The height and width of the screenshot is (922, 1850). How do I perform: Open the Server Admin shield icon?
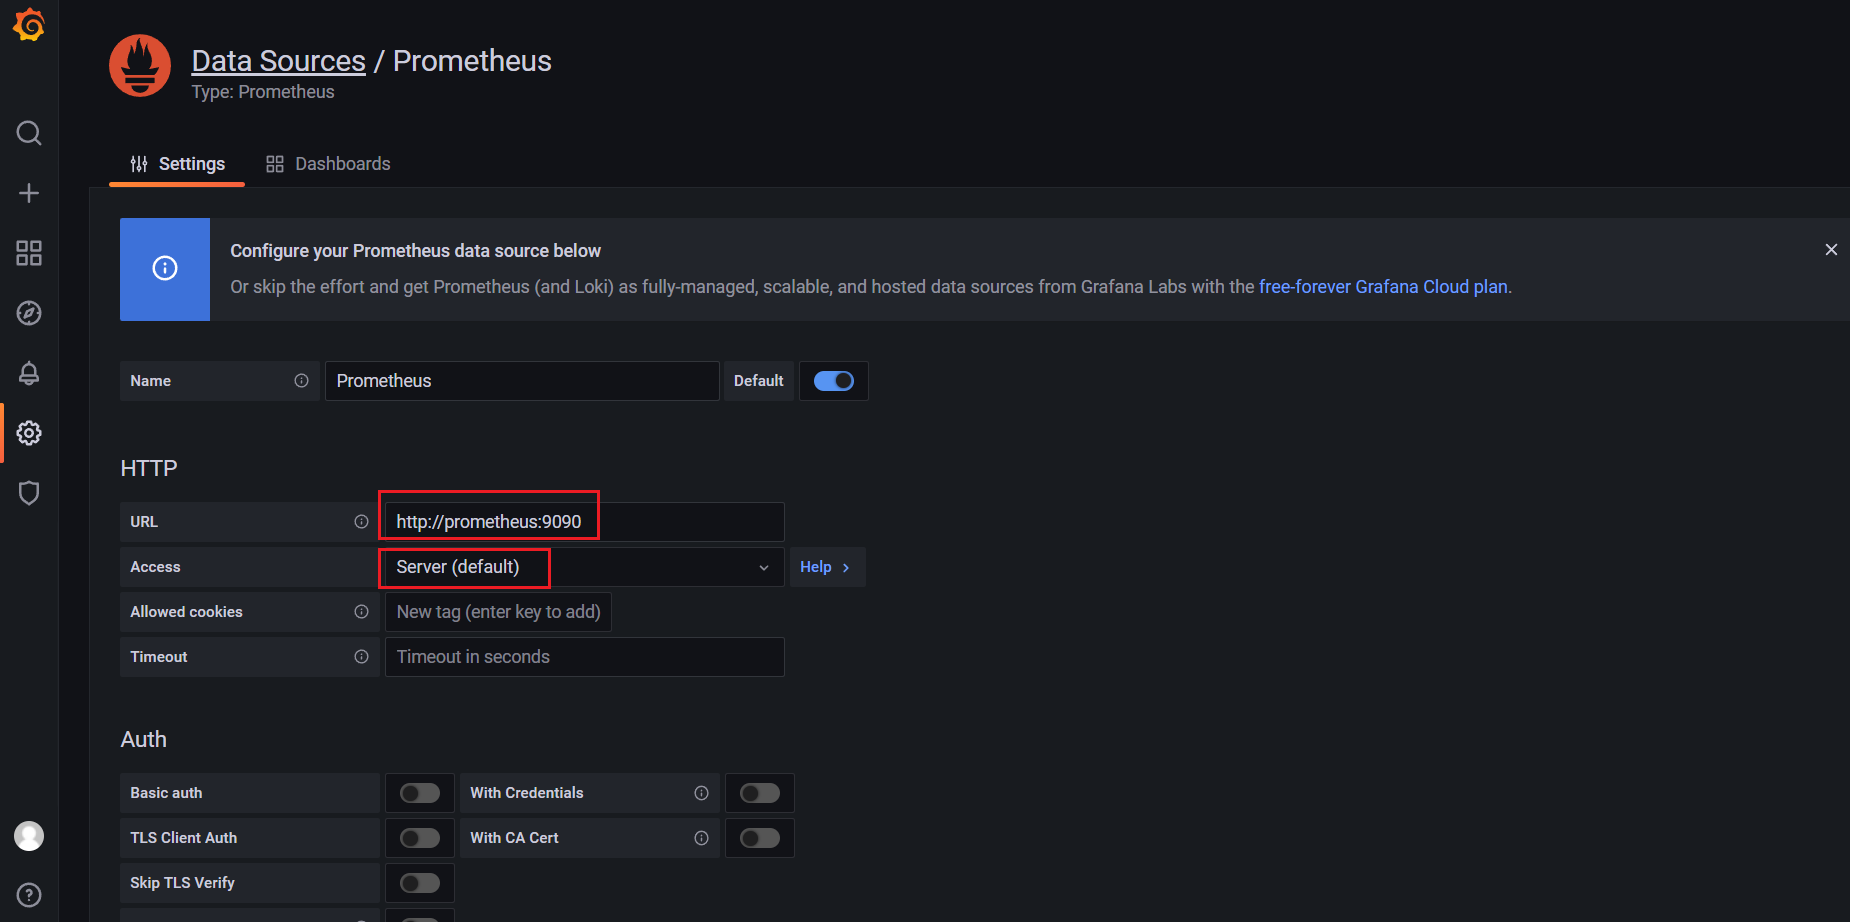pyautogui.click(x=29, y=493)
